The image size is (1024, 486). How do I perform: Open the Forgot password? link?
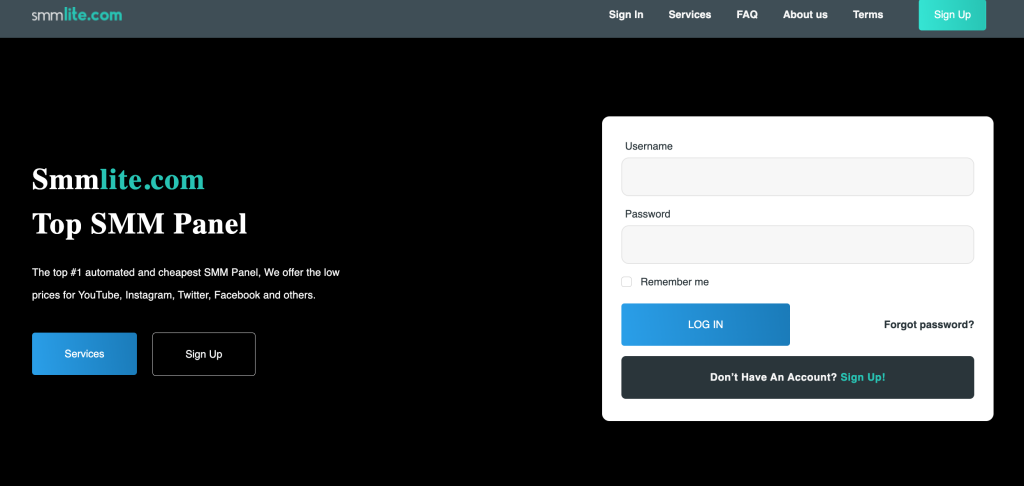(929, 324)
